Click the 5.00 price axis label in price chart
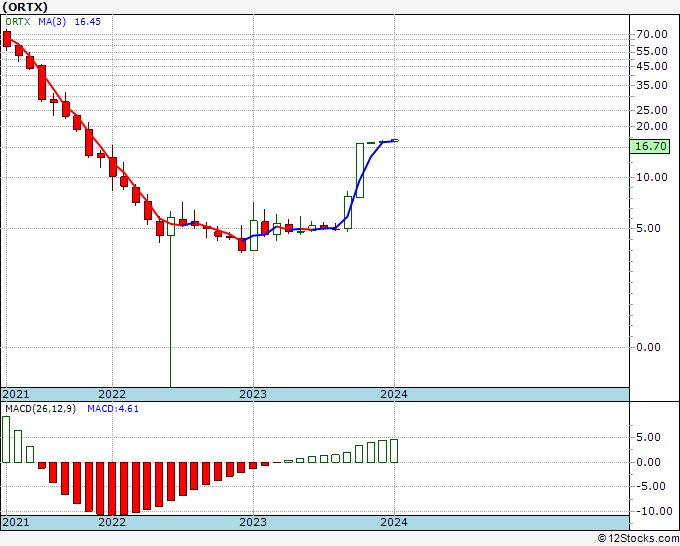Viewport: 680px width, 546px height. (648, 228)
